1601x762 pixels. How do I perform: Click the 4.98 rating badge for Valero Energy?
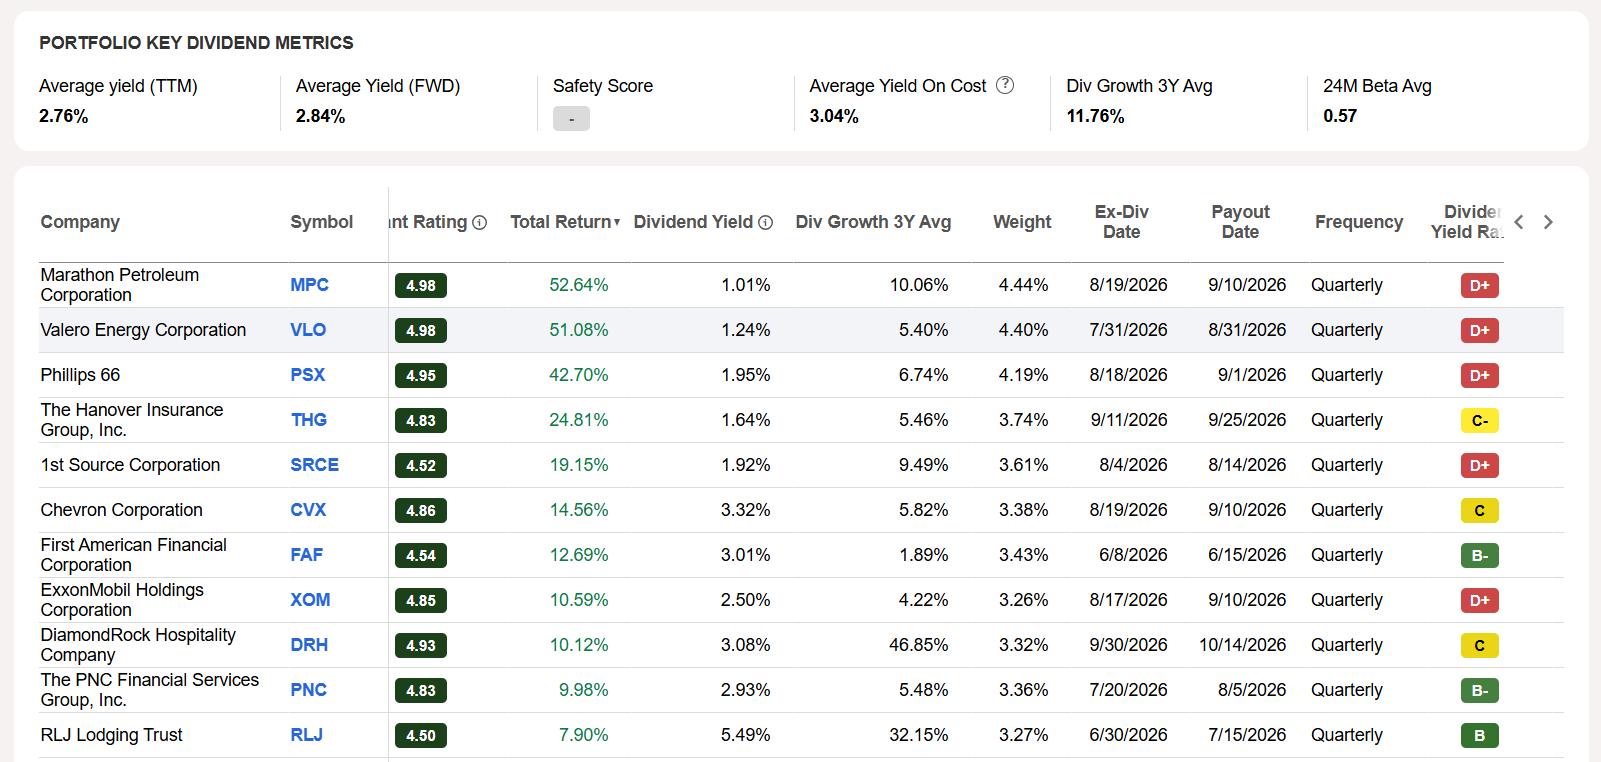(421, 330)
